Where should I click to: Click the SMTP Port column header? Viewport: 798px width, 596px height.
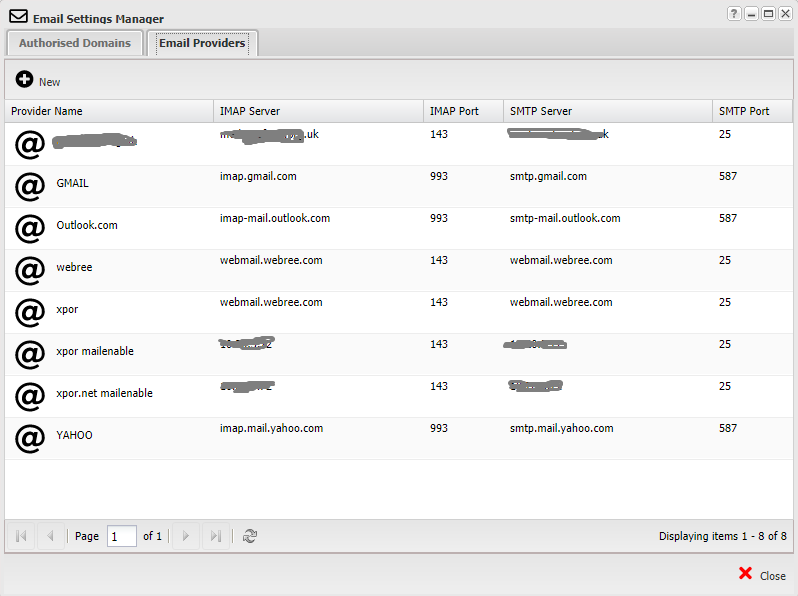tap(753, 111)
